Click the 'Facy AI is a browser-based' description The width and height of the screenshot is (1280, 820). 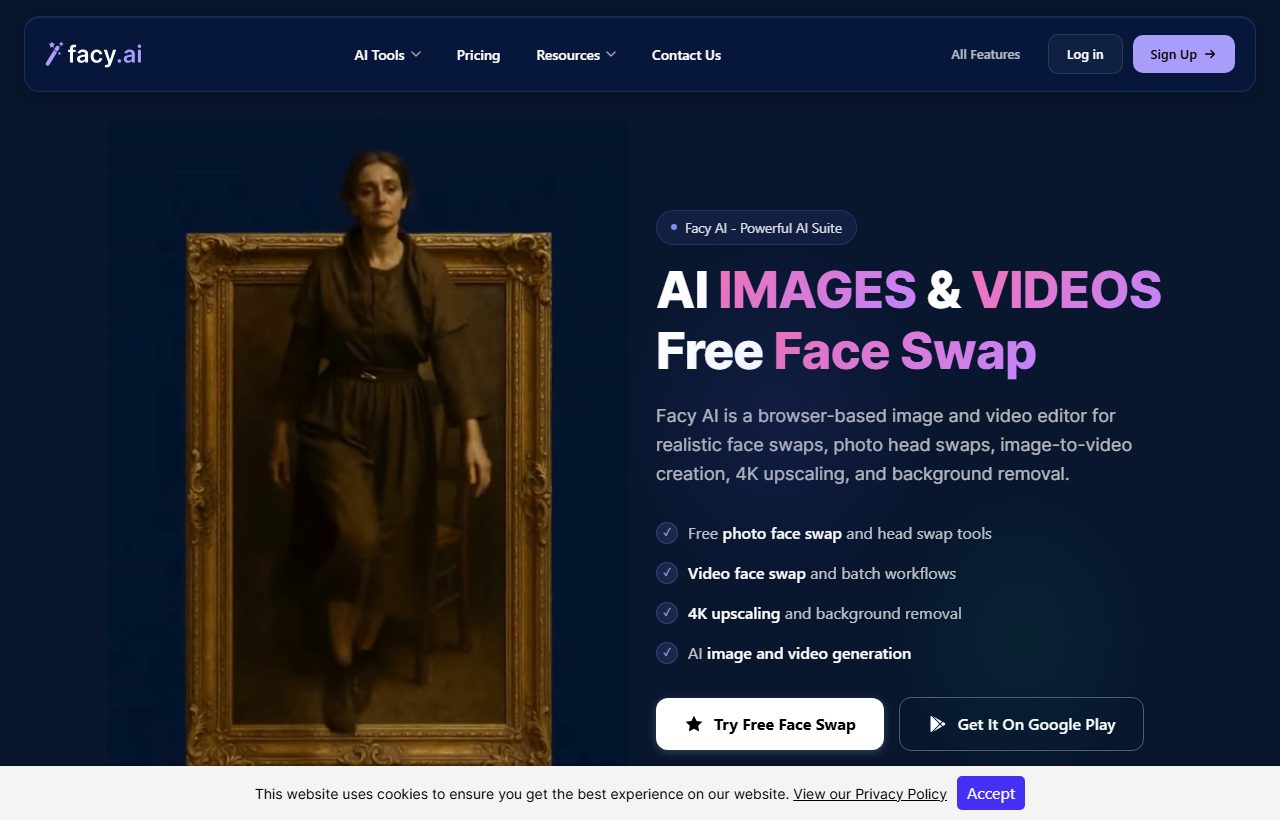point(894,444)
